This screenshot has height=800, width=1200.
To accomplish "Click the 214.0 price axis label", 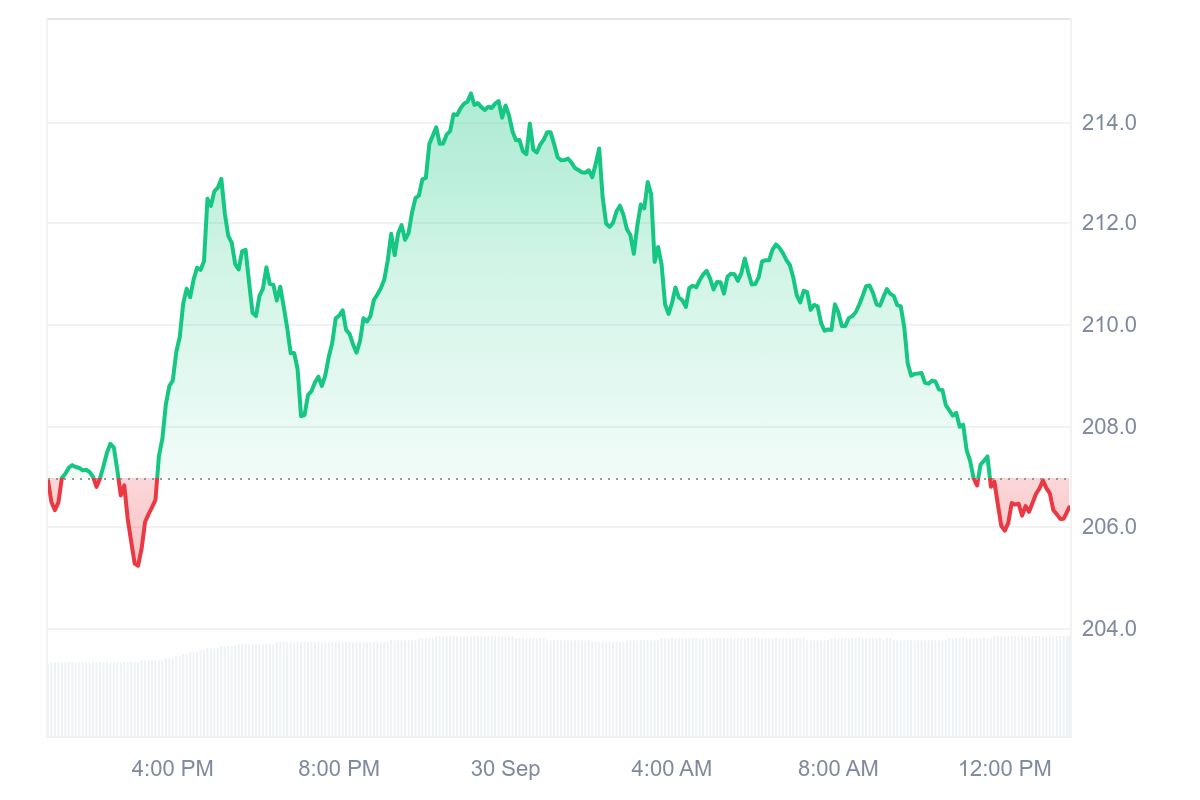I will tap(1109, 123).
